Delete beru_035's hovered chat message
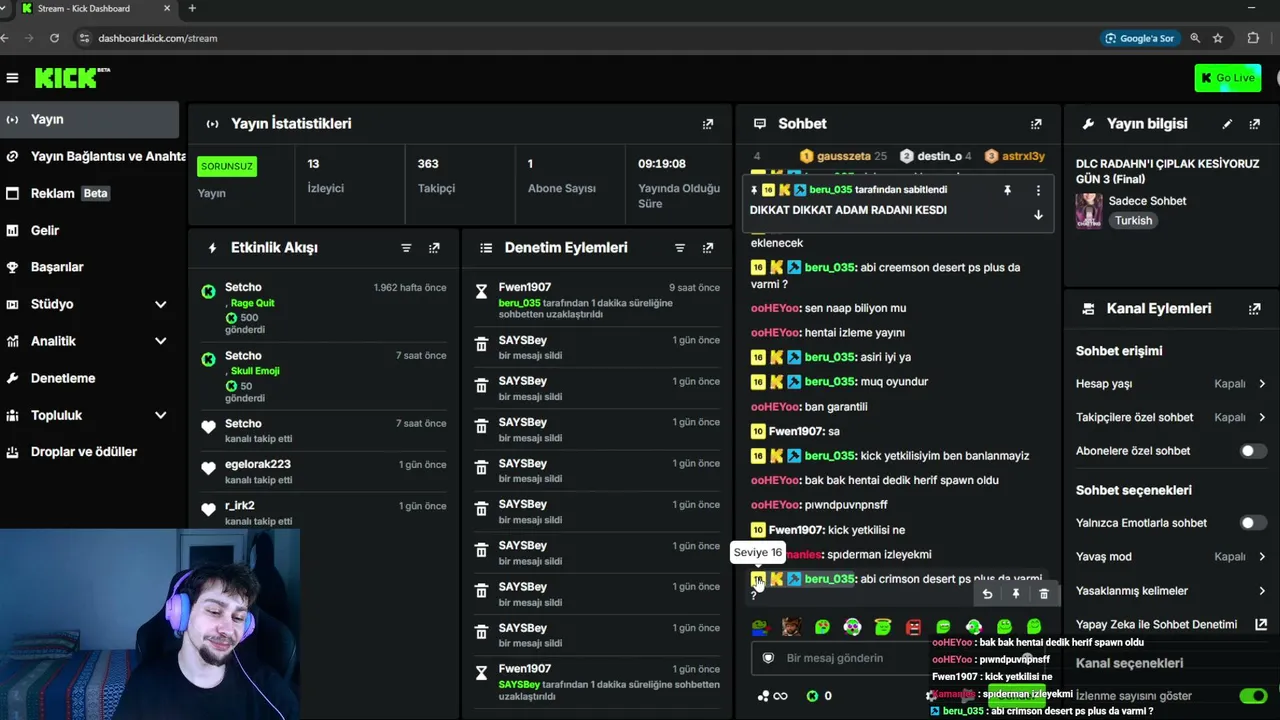The width and height of the screenshot is (1280, 720). coord(1043,594)
